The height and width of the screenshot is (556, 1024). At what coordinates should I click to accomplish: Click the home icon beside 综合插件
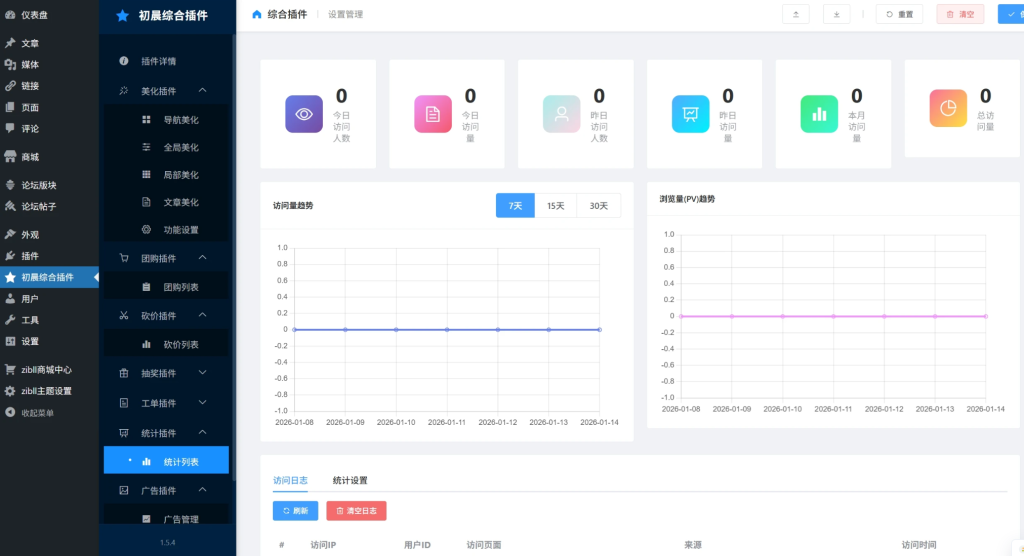[257, 14]
